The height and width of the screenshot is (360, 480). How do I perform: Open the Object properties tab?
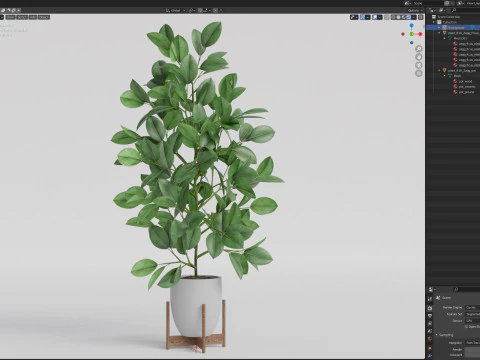430,348
